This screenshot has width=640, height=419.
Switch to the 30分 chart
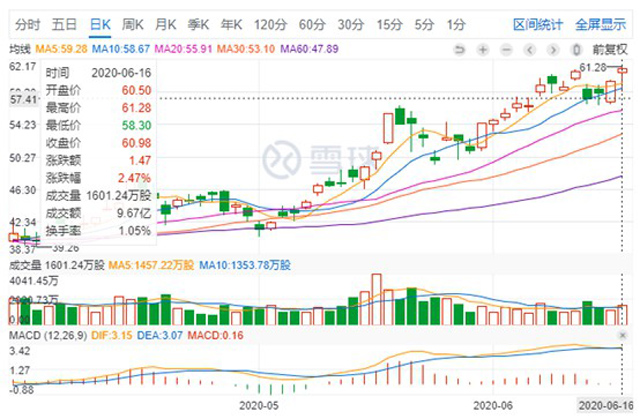(351, 24)
